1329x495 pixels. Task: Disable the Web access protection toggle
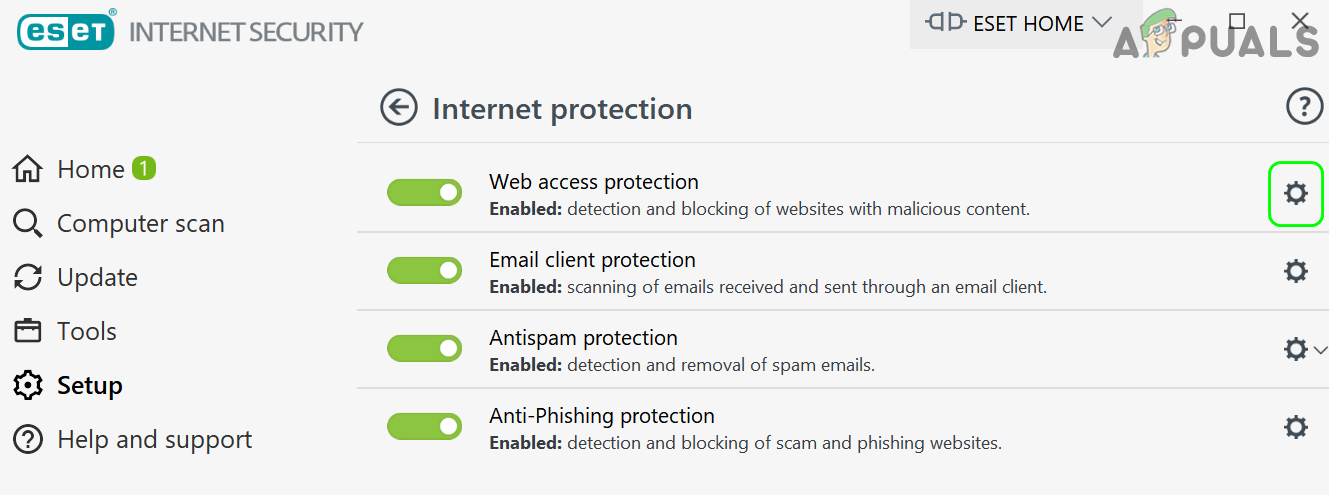pyautogui.click(x=424, y=193)
